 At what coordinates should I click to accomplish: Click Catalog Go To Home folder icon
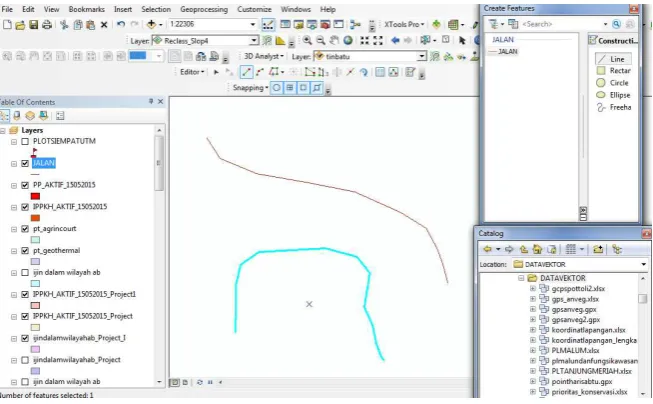point(537,249)
